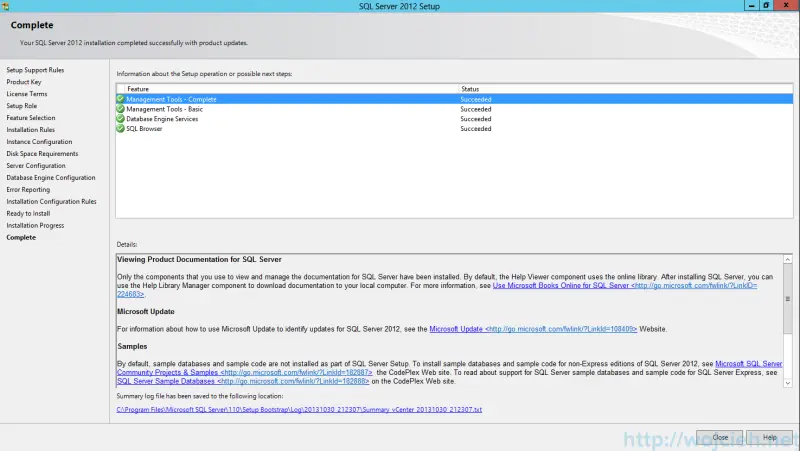Screen dimensions: 800x451
Task: Click Succeeded status for Management Tools - Basic
Action: pyautogui.click(x=476, y=109)
